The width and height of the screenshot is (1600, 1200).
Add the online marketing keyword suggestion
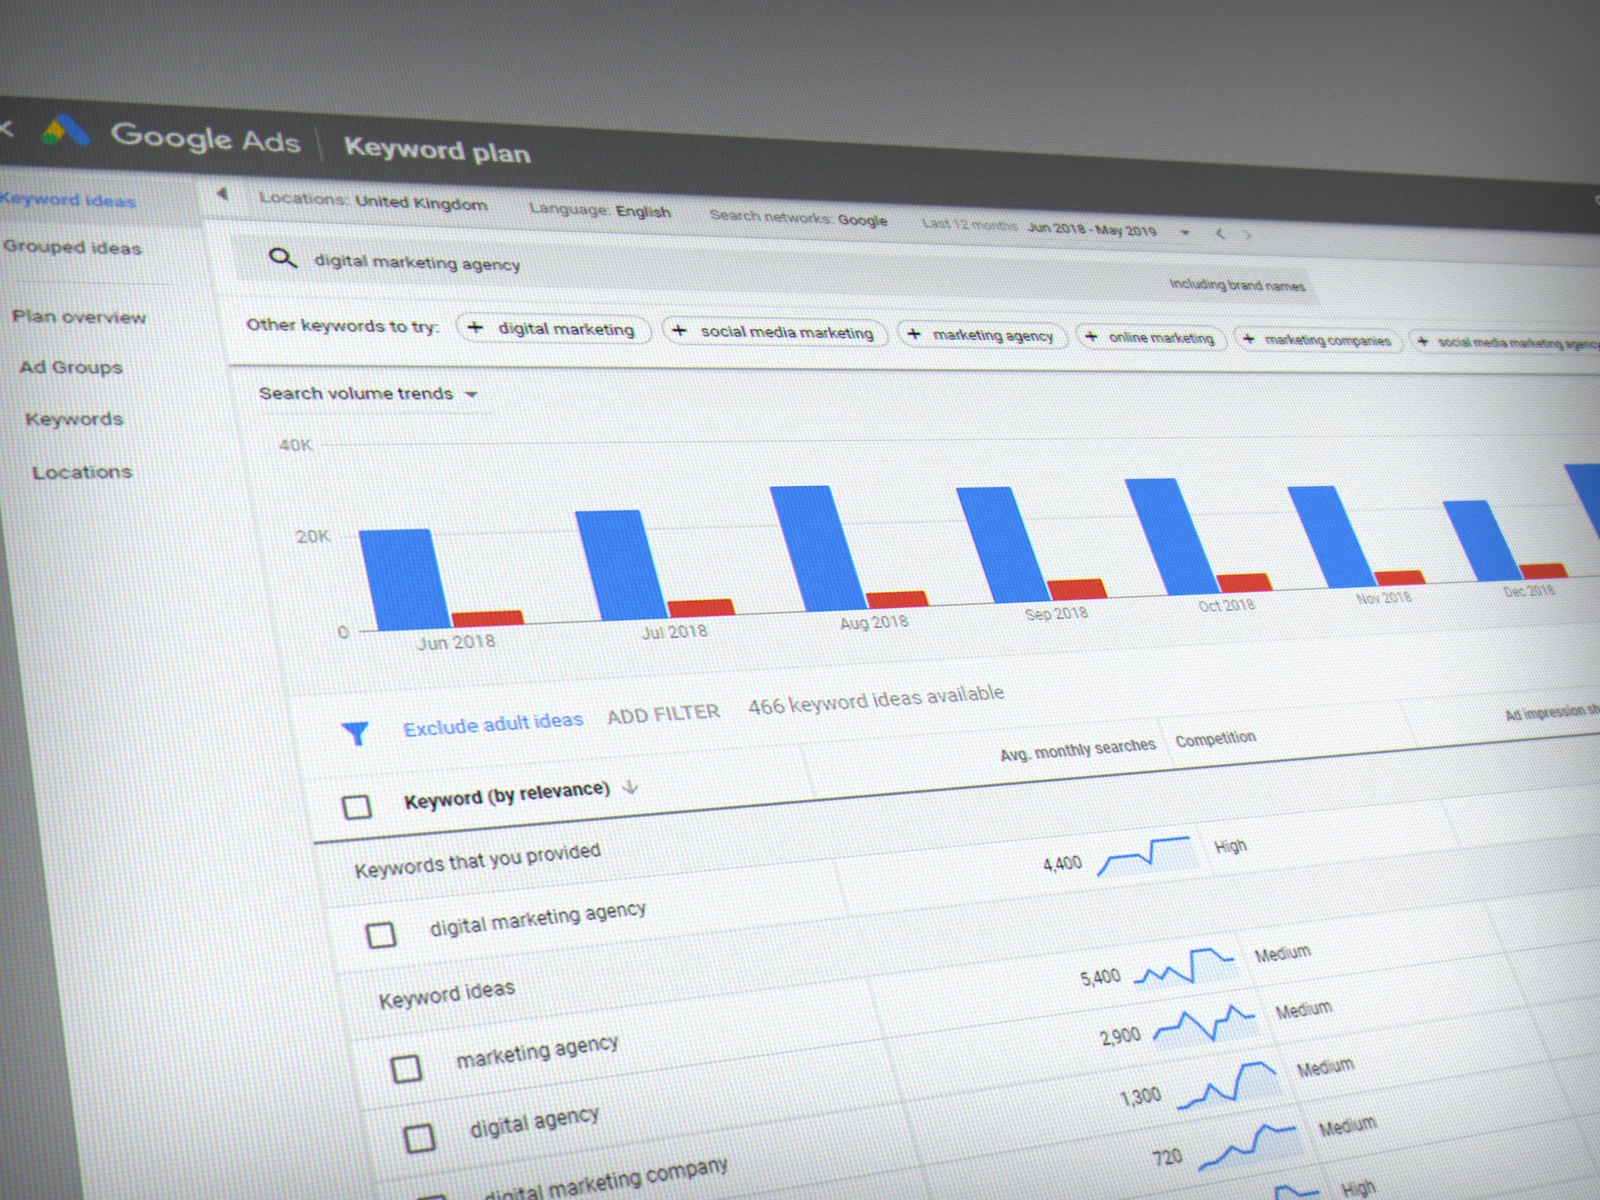pyautogui.click(x=1151, y=337)
